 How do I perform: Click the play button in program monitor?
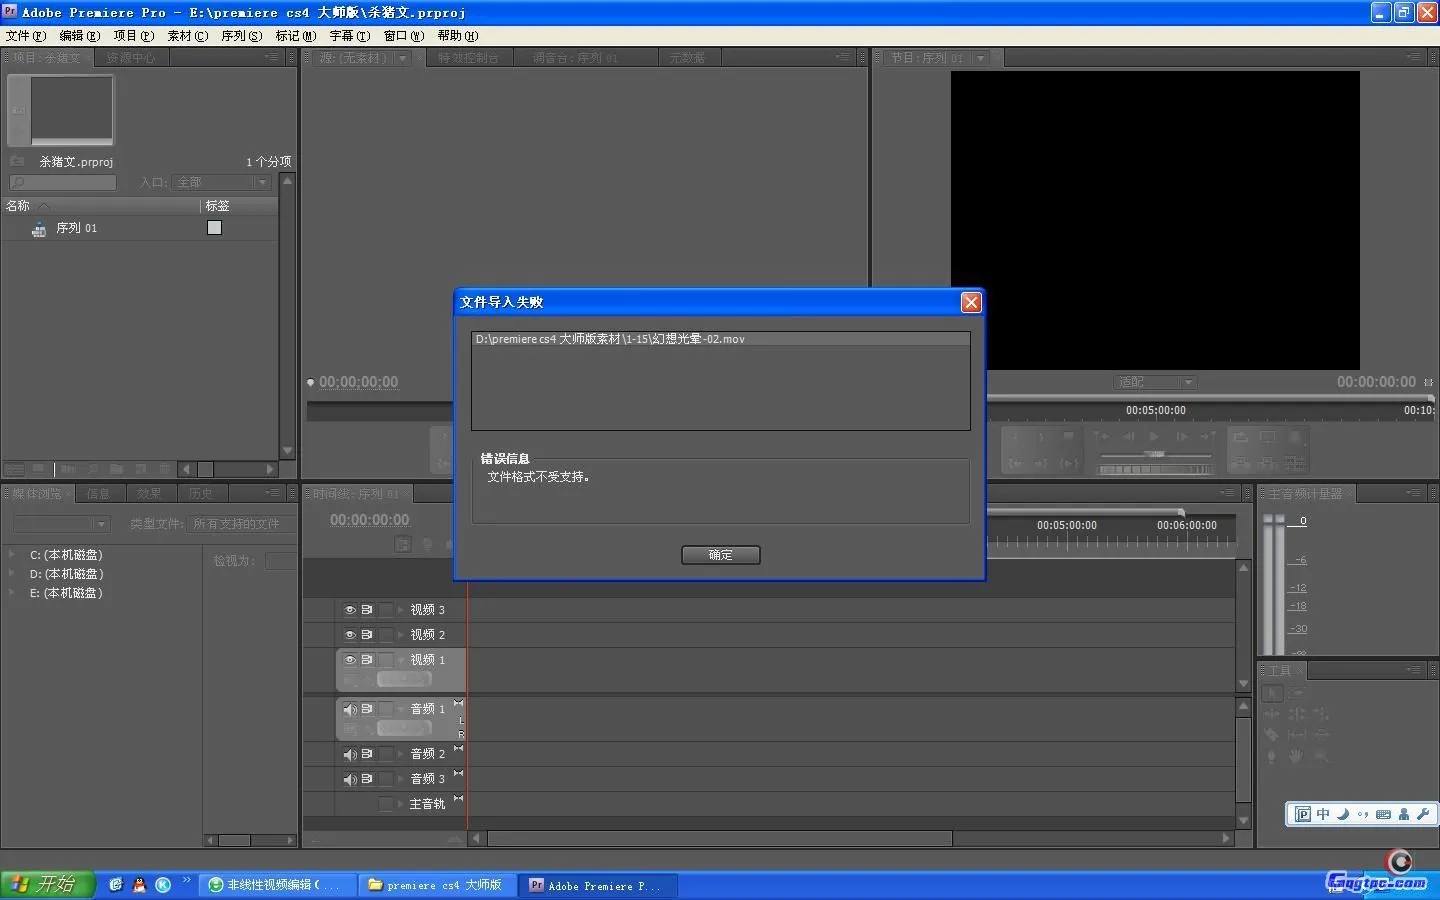pyautogui.click(x=1154, y=436)
